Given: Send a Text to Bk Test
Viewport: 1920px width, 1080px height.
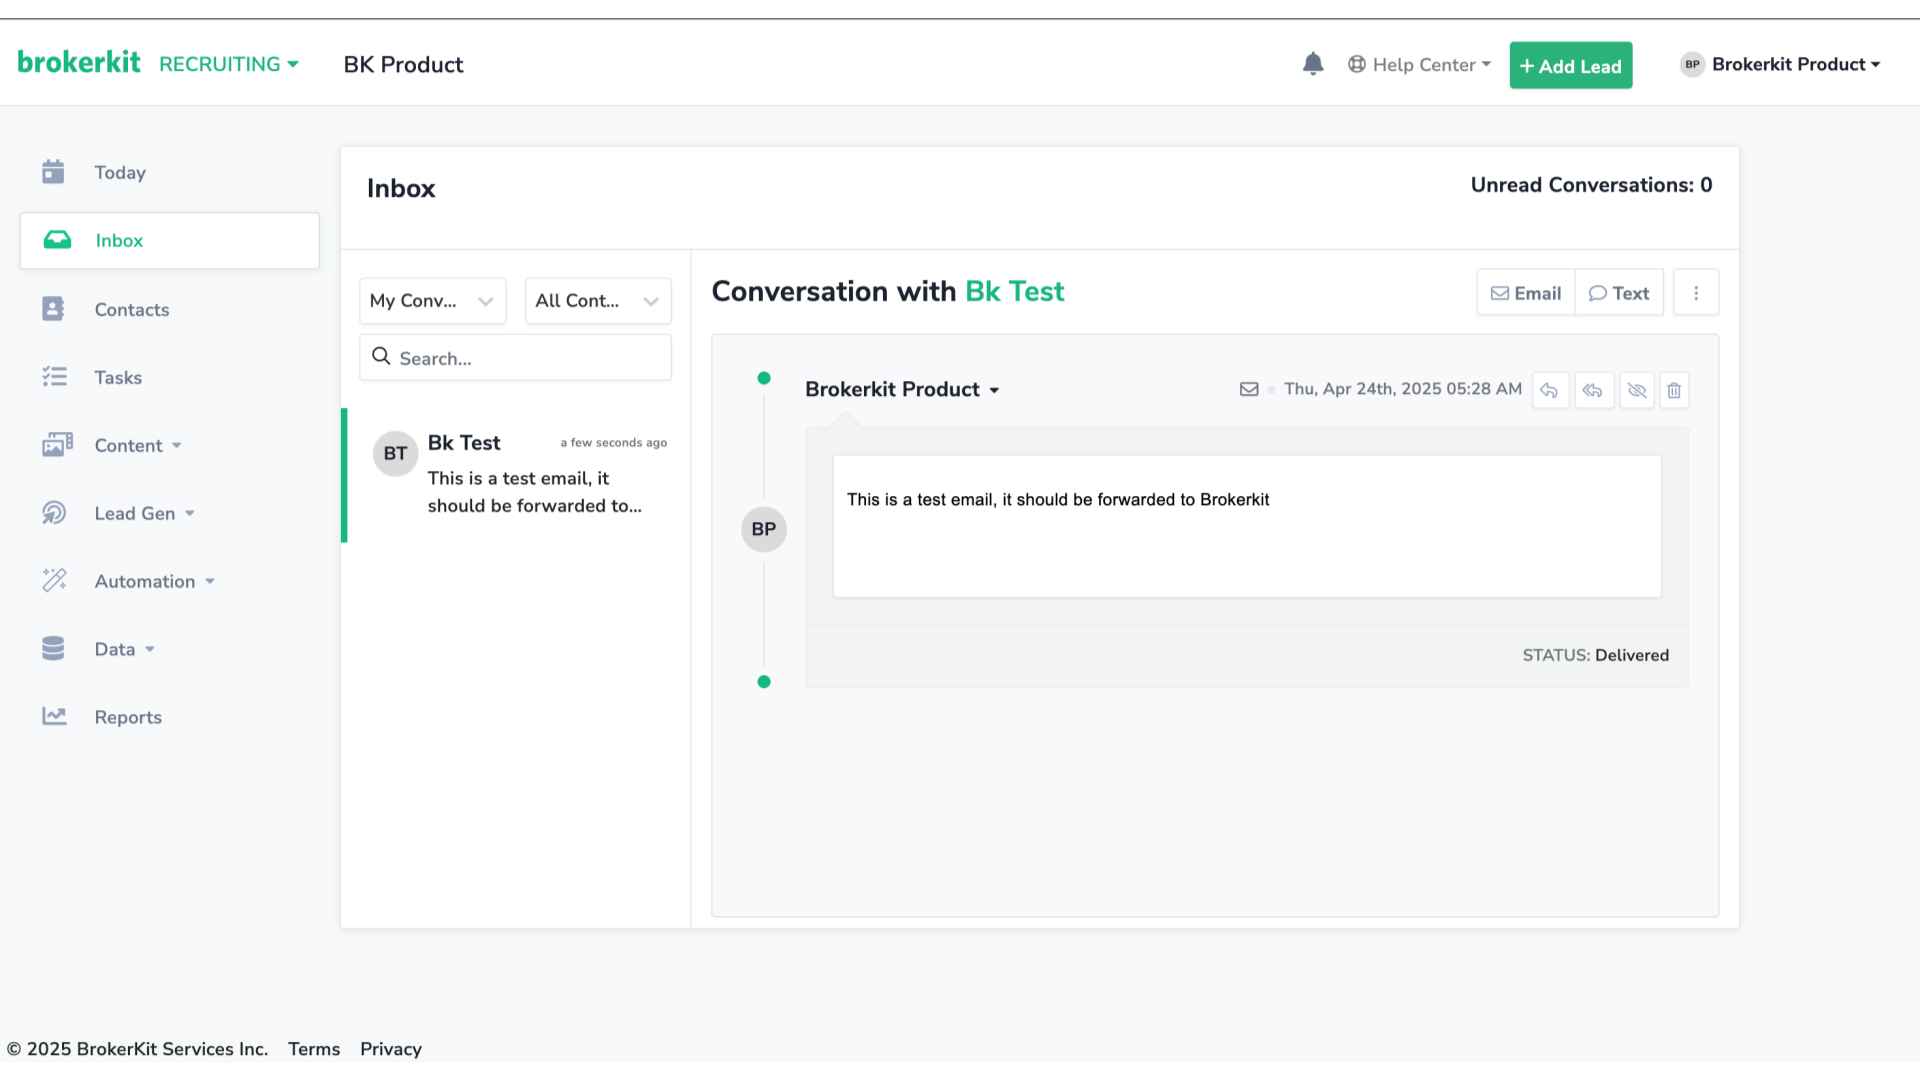Looking at the screenshot, I should click(1619, 293).
